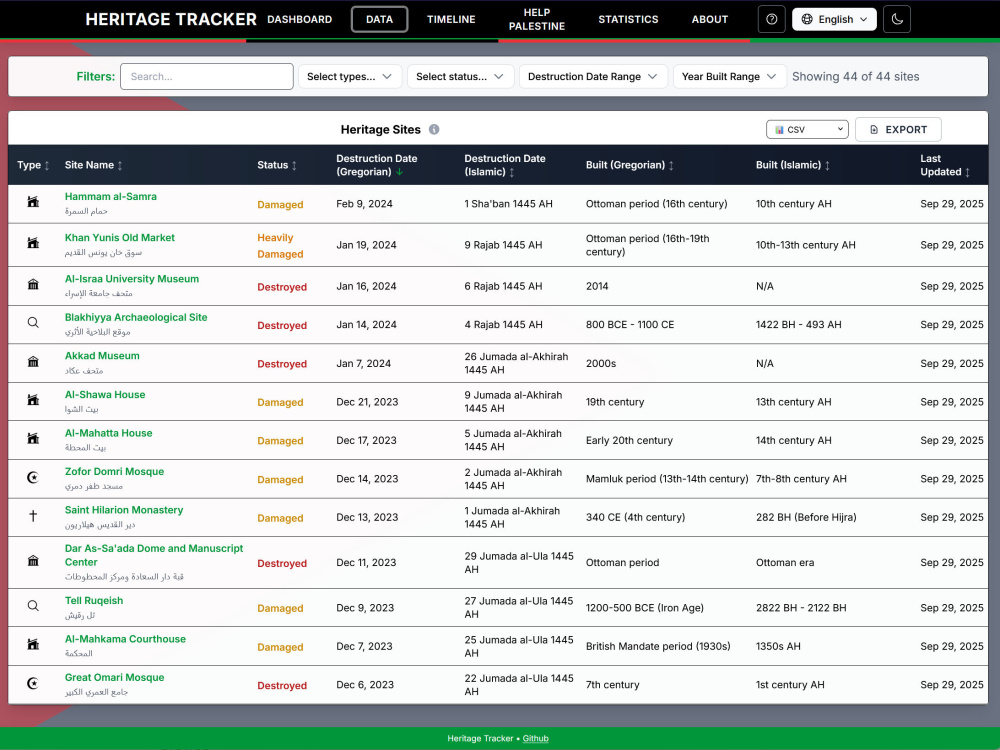This screenshot has width=1000, height=750.
Task: Open Hammam al-Samra site link
Action: pyautogui.click(x=110, y=196)
